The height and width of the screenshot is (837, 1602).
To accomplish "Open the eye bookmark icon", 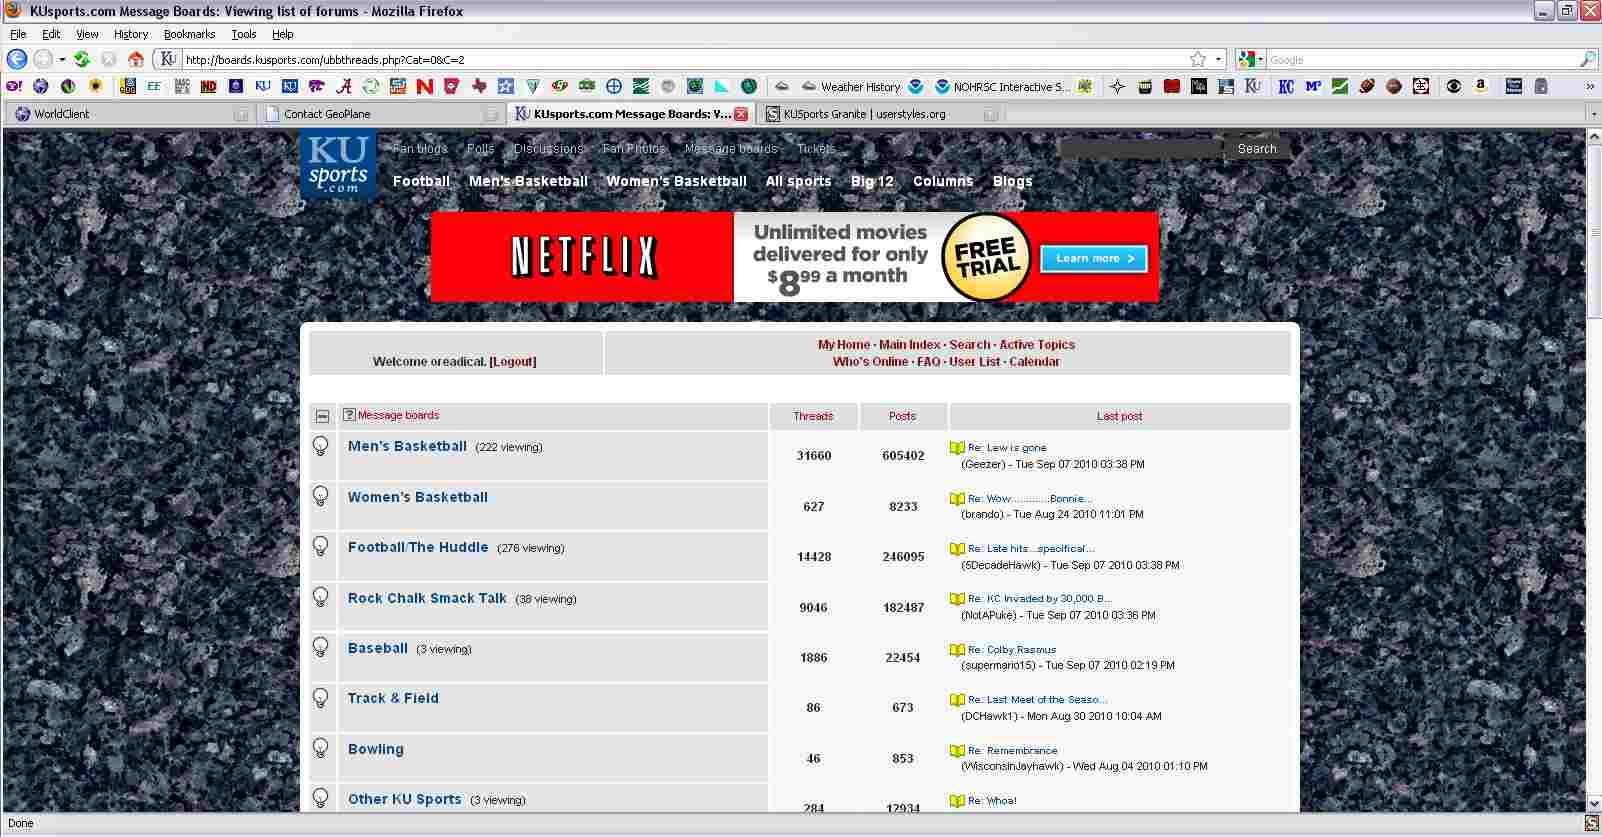I will [x=1453, y=86].
